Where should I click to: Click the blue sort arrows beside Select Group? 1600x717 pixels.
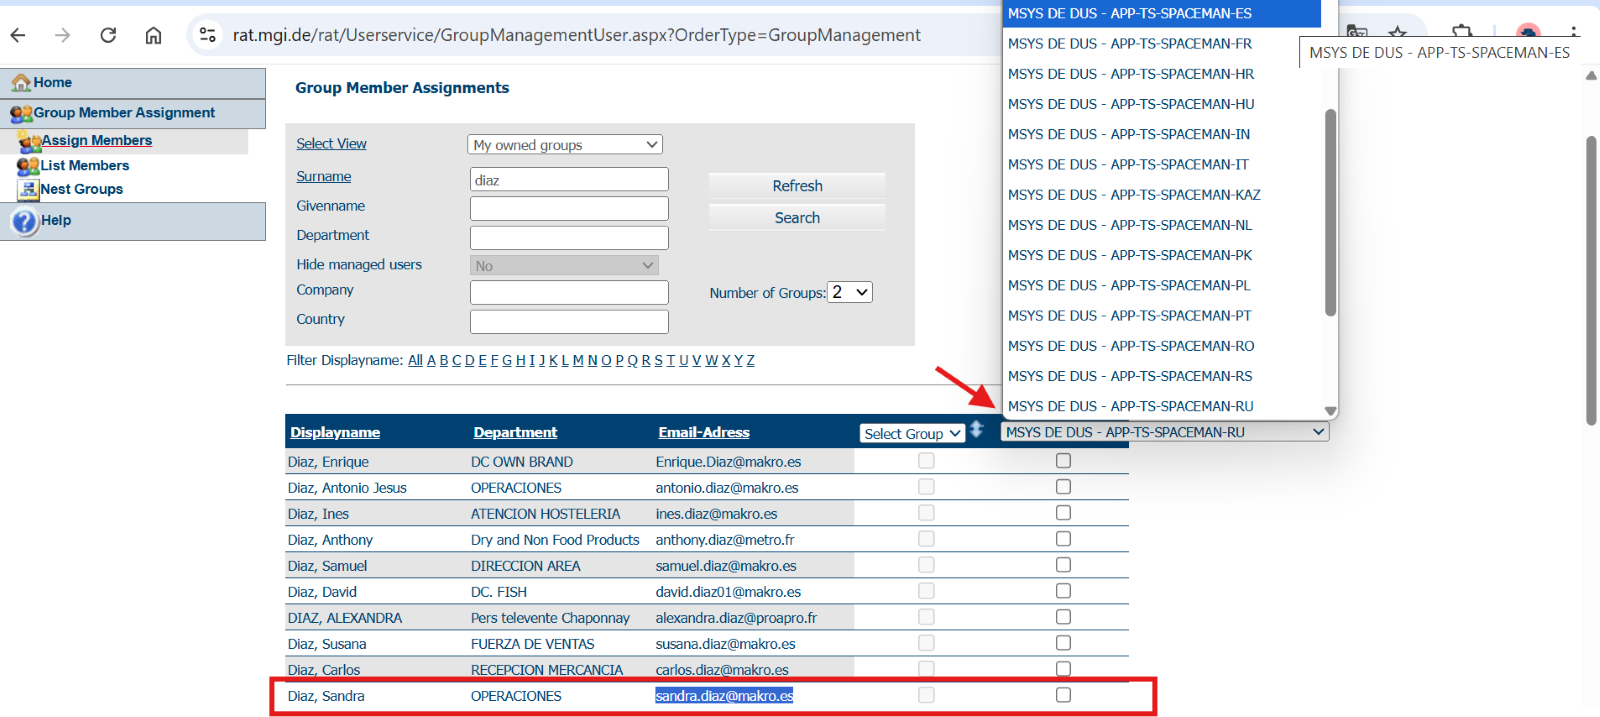pos(977,430)
